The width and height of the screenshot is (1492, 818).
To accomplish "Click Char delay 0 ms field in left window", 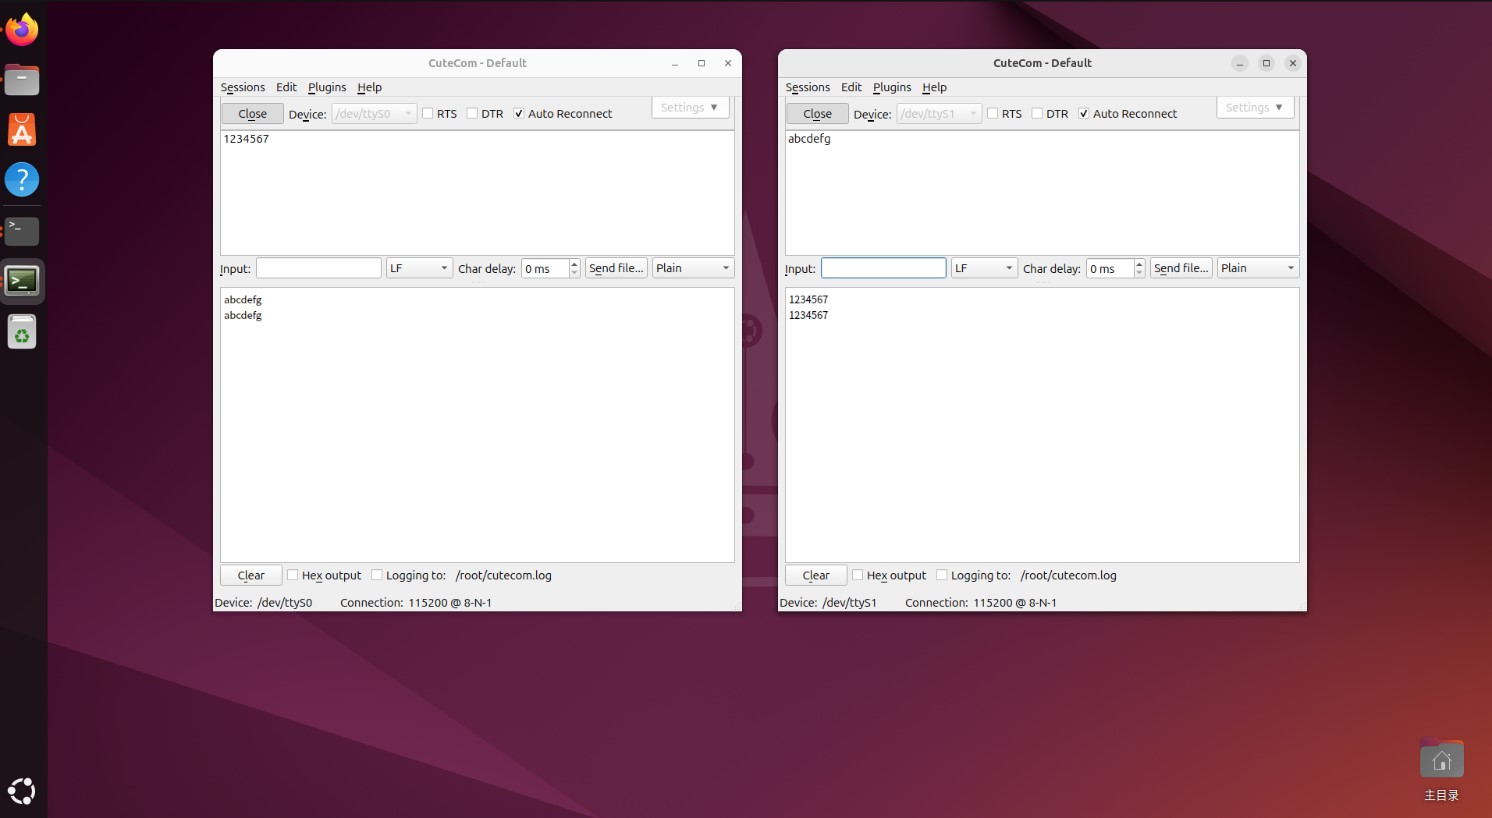I will (x=545, y=268).
